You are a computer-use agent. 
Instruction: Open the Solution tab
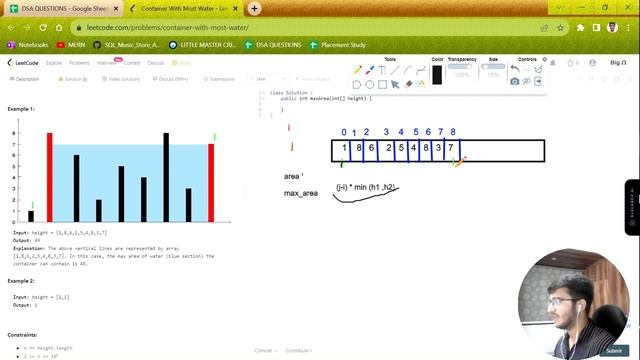coord(73,79)
